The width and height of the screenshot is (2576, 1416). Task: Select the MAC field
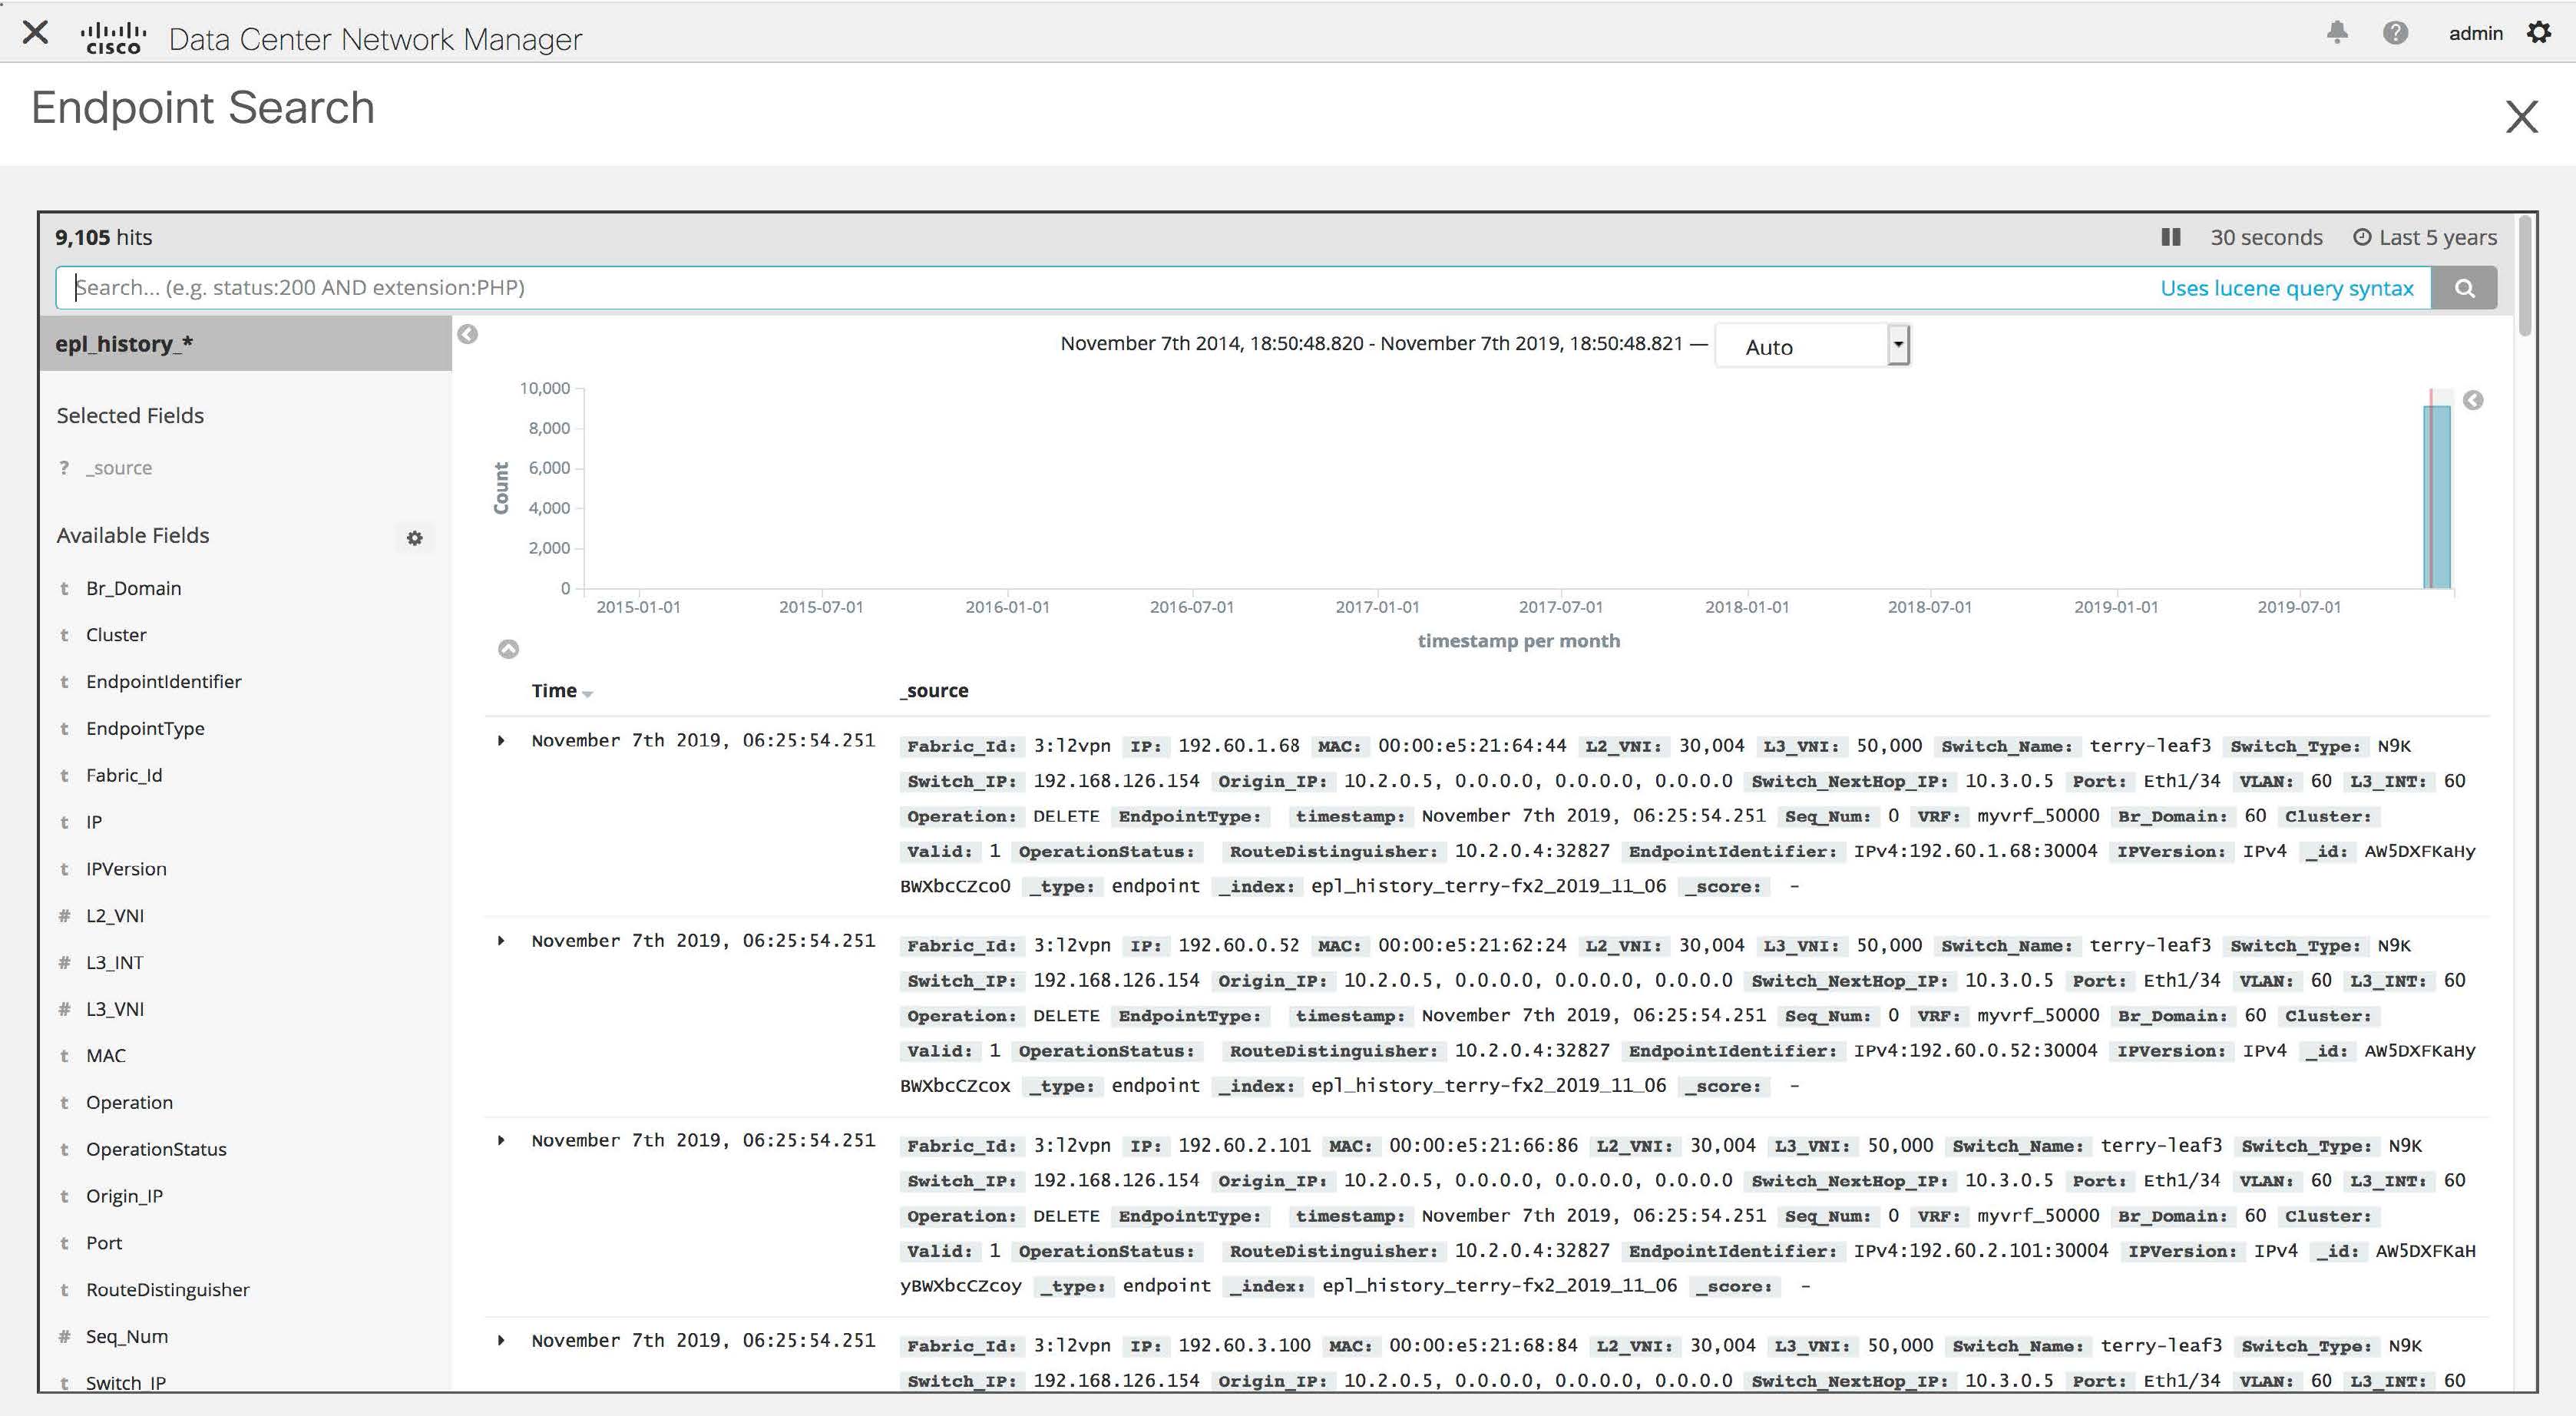click(106, 1056)
